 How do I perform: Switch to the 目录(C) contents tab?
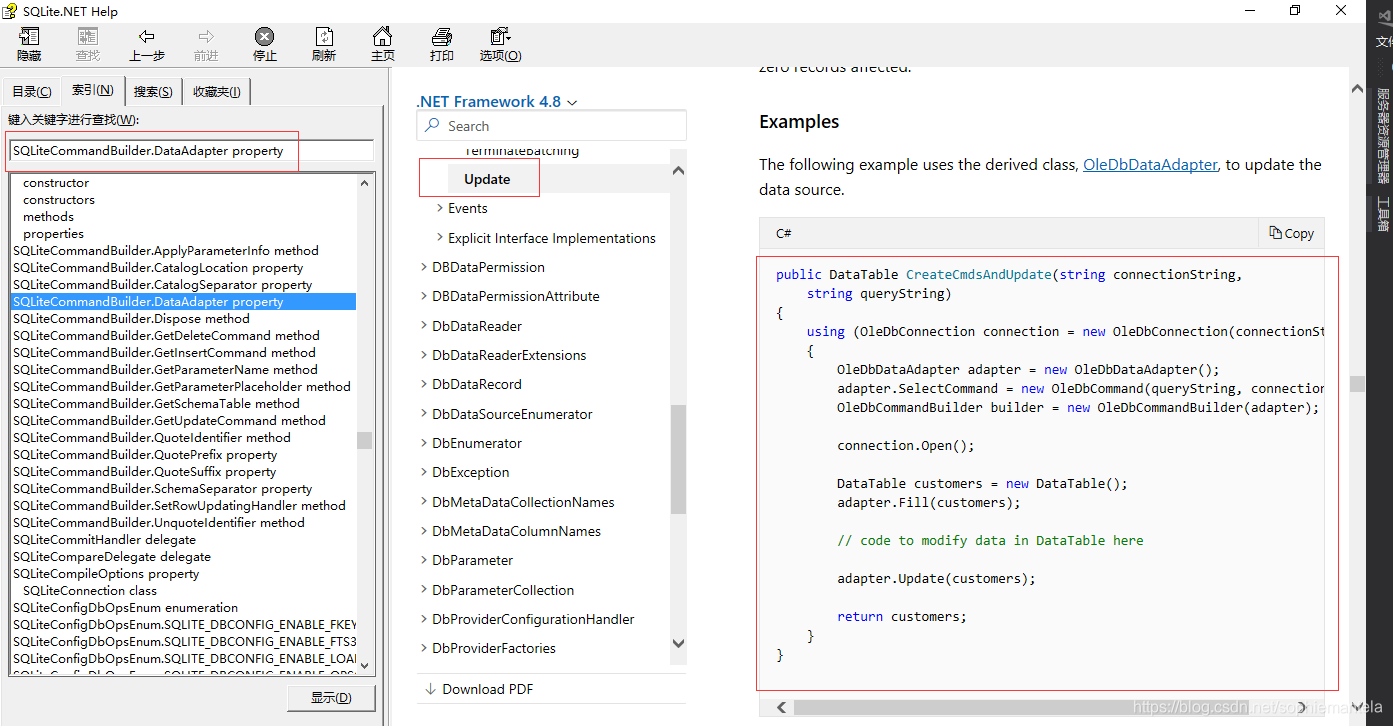32,91
